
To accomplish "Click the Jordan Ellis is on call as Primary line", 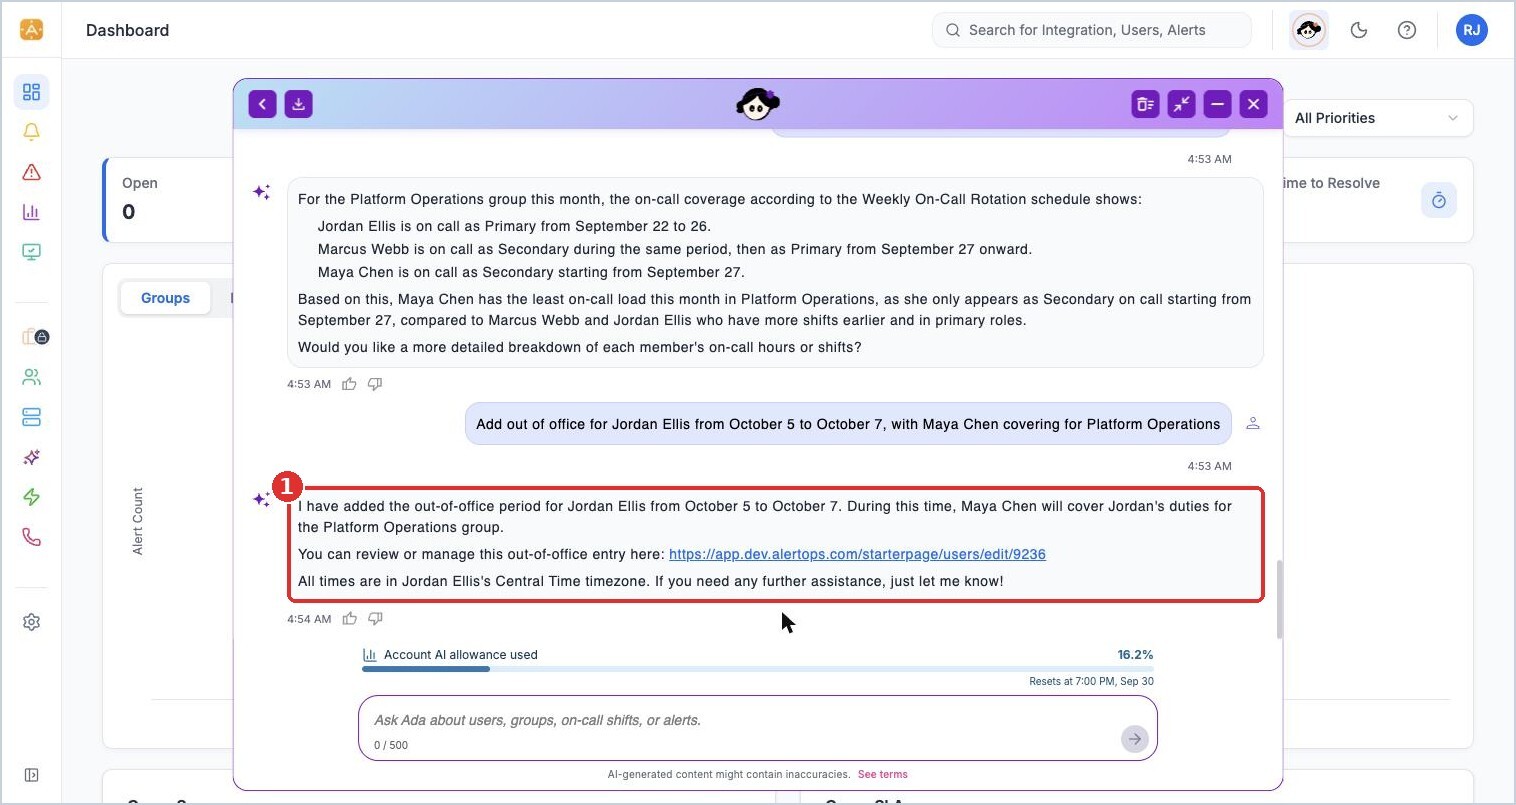I will (x=514, y=226).
